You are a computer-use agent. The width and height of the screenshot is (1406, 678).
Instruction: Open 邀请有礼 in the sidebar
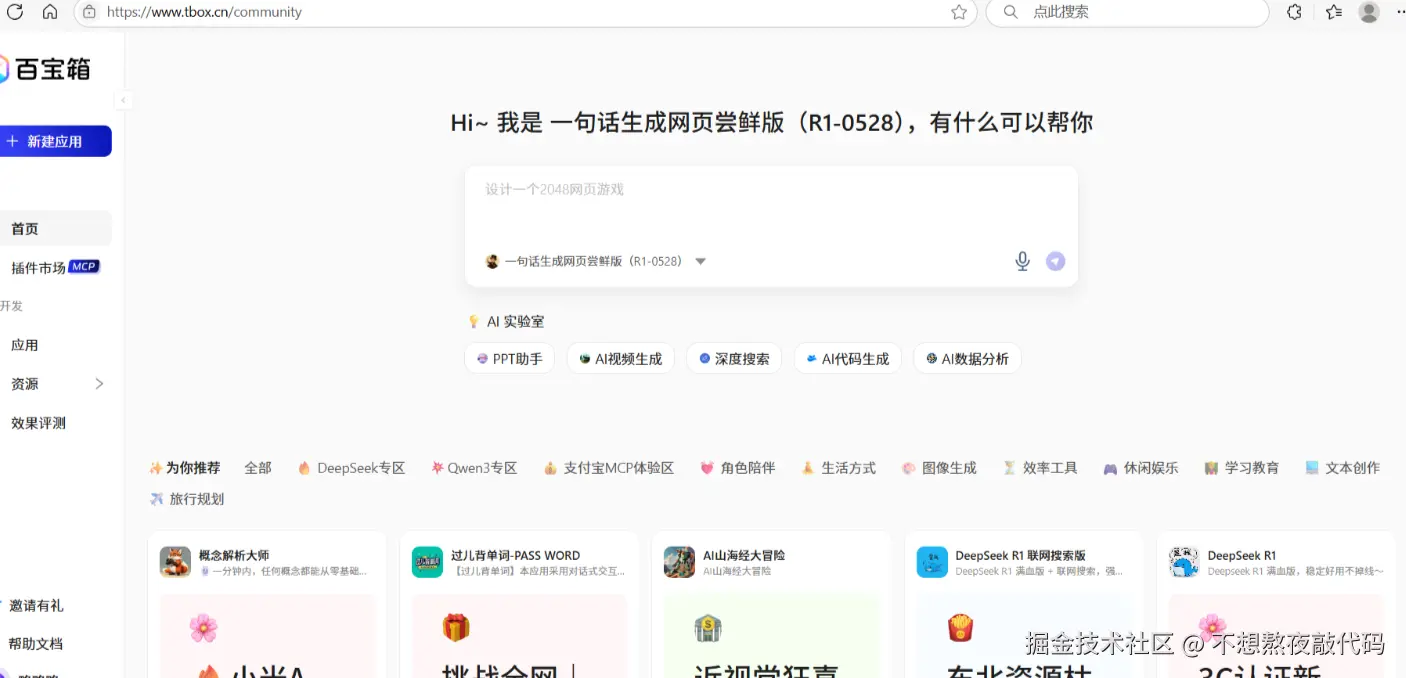point(36,605)
